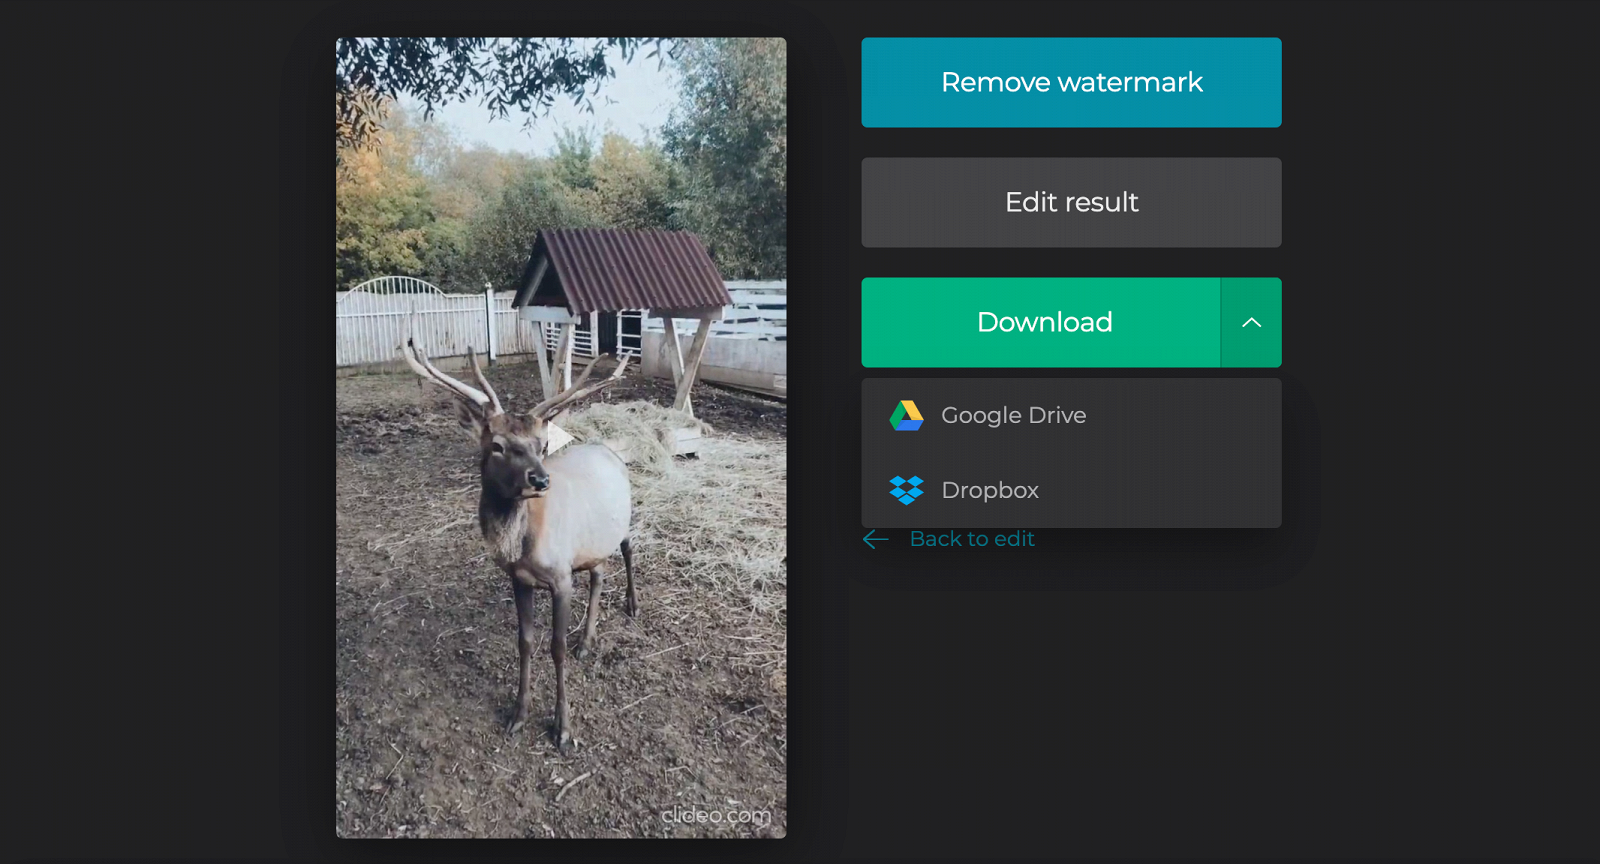This screenshot has width=1600, height=864.
Task: Click the white fence in the video preview
Action: click(x=420, y=325)
